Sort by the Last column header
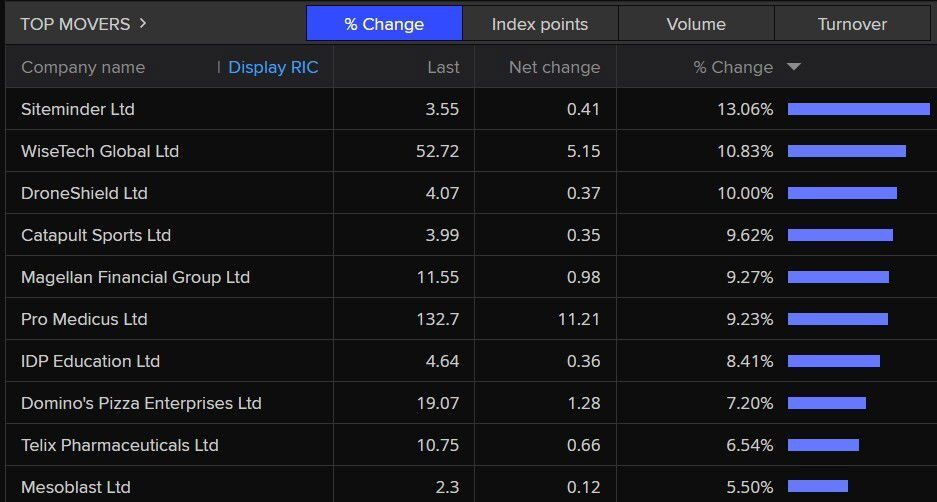The image size is (937, 502). (443, 67)
